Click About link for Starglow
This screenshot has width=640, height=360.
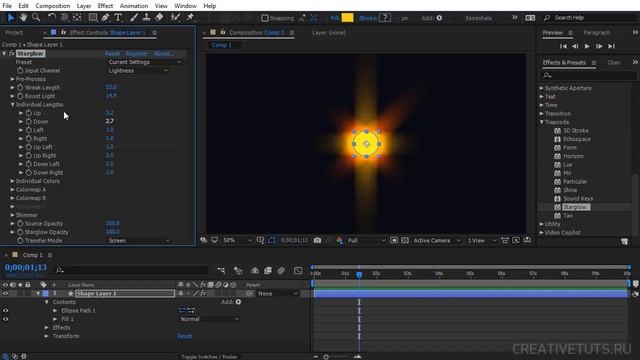tap(163, 53)
